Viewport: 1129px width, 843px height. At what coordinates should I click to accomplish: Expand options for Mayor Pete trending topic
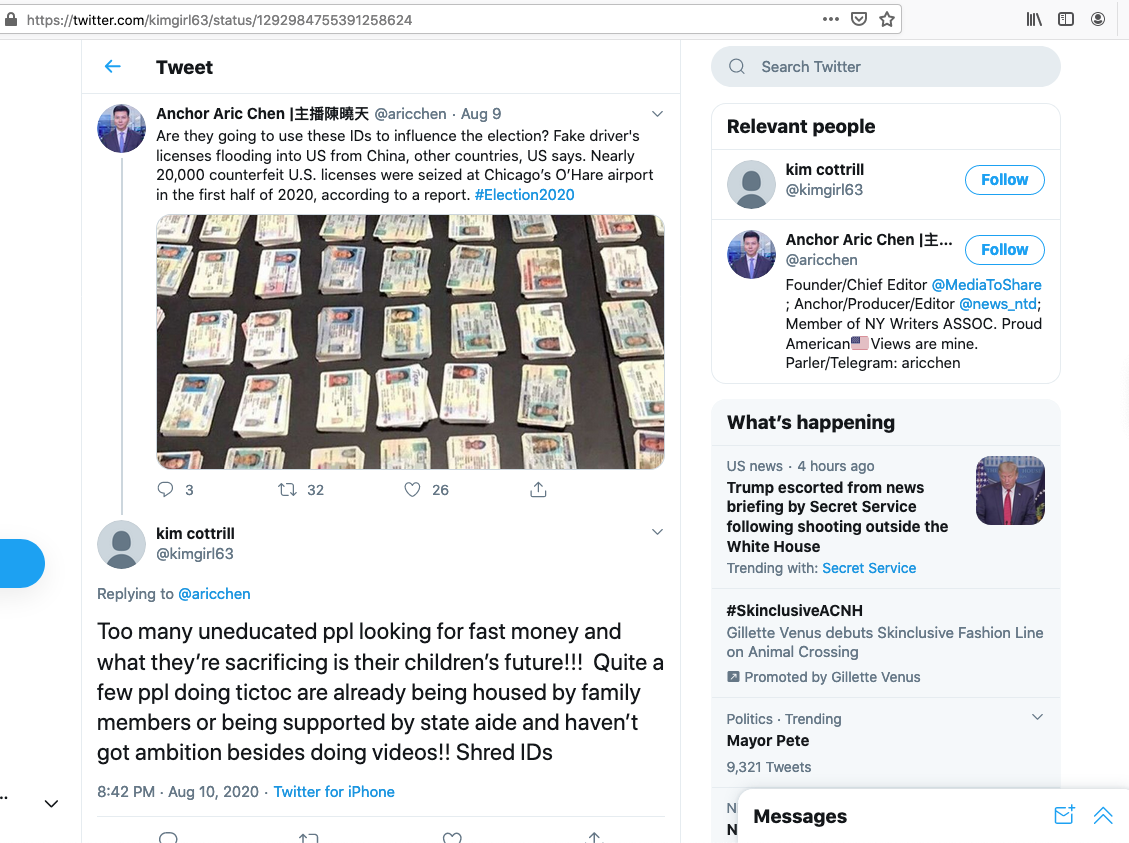coord(1038,717)
